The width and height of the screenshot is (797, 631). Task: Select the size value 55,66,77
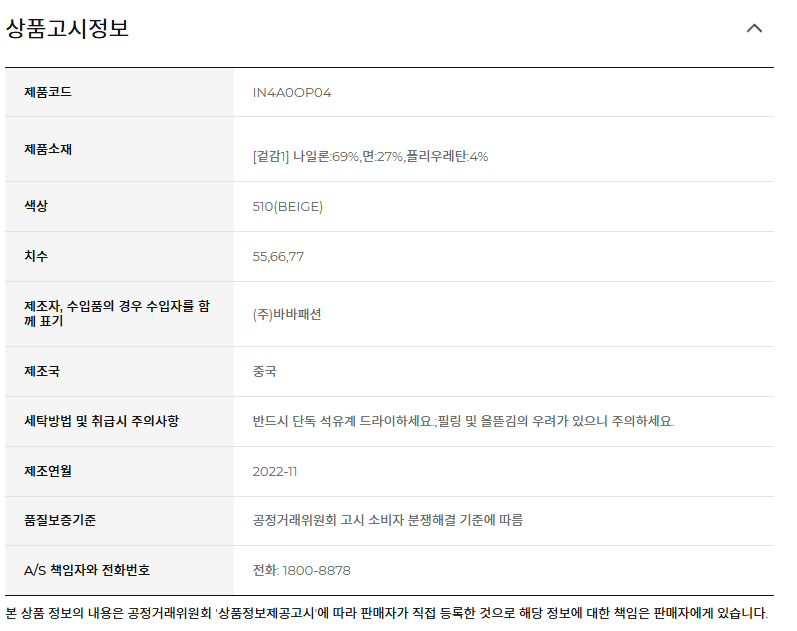(x=278, y=257)
